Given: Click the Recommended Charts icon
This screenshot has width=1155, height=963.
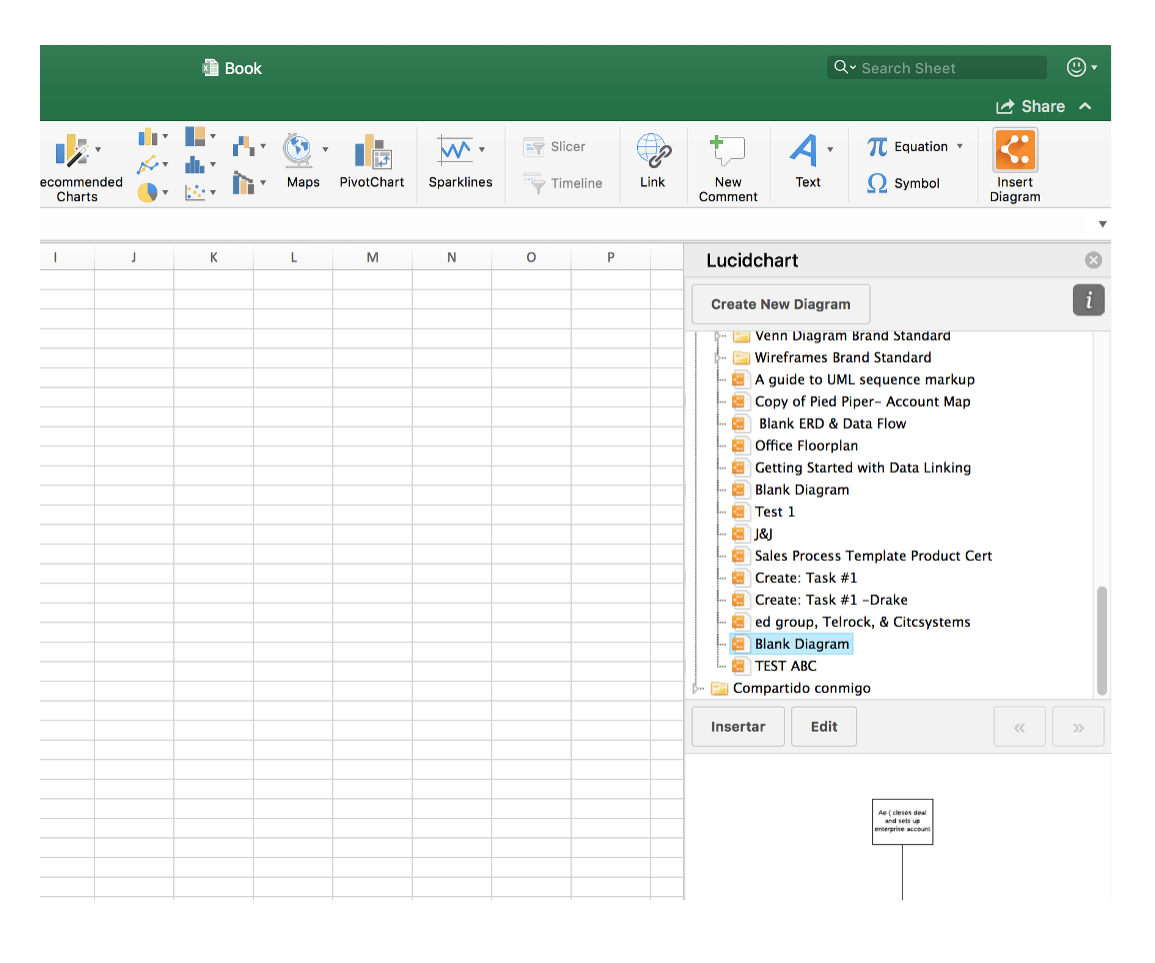Looking at the screenshot, I should 71,152.
